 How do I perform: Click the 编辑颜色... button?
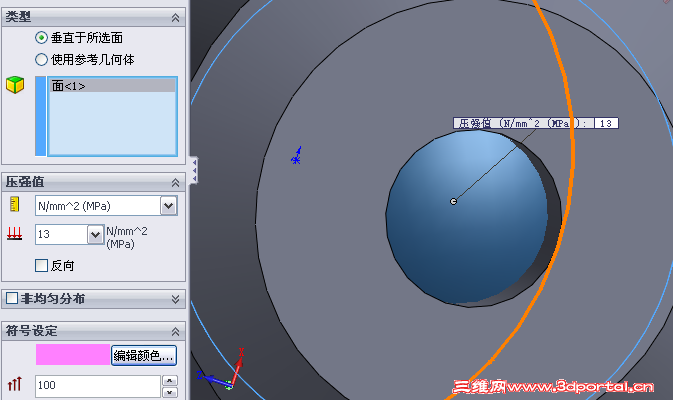pyautogui.click(x=144, y=355)
